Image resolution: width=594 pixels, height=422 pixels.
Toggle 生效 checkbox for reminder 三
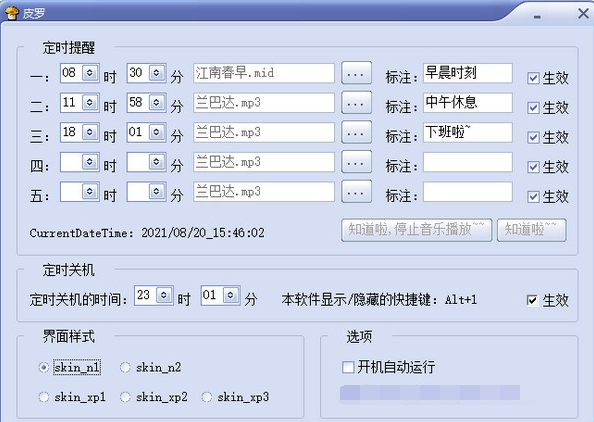tap(533, 137)
